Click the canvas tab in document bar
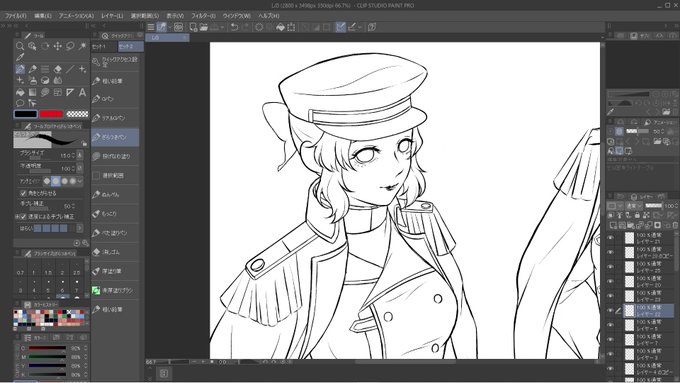 click(x=167, y=38)
